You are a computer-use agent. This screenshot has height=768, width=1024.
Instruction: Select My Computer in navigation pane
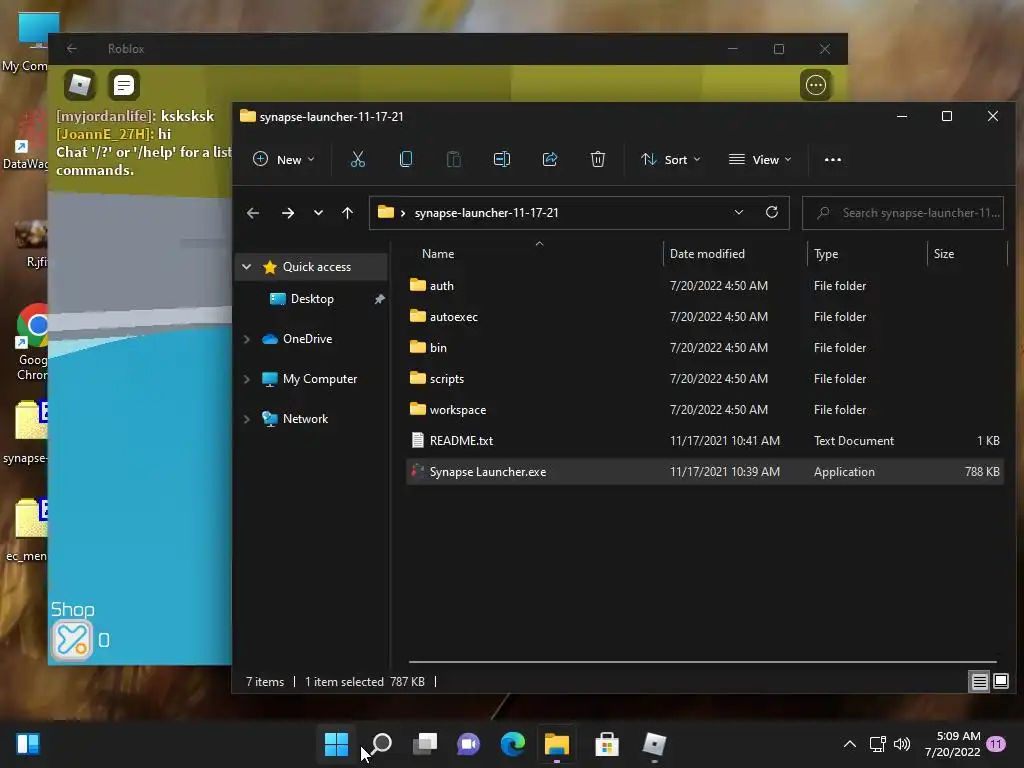pyautogui.click(x=311, y=379)
